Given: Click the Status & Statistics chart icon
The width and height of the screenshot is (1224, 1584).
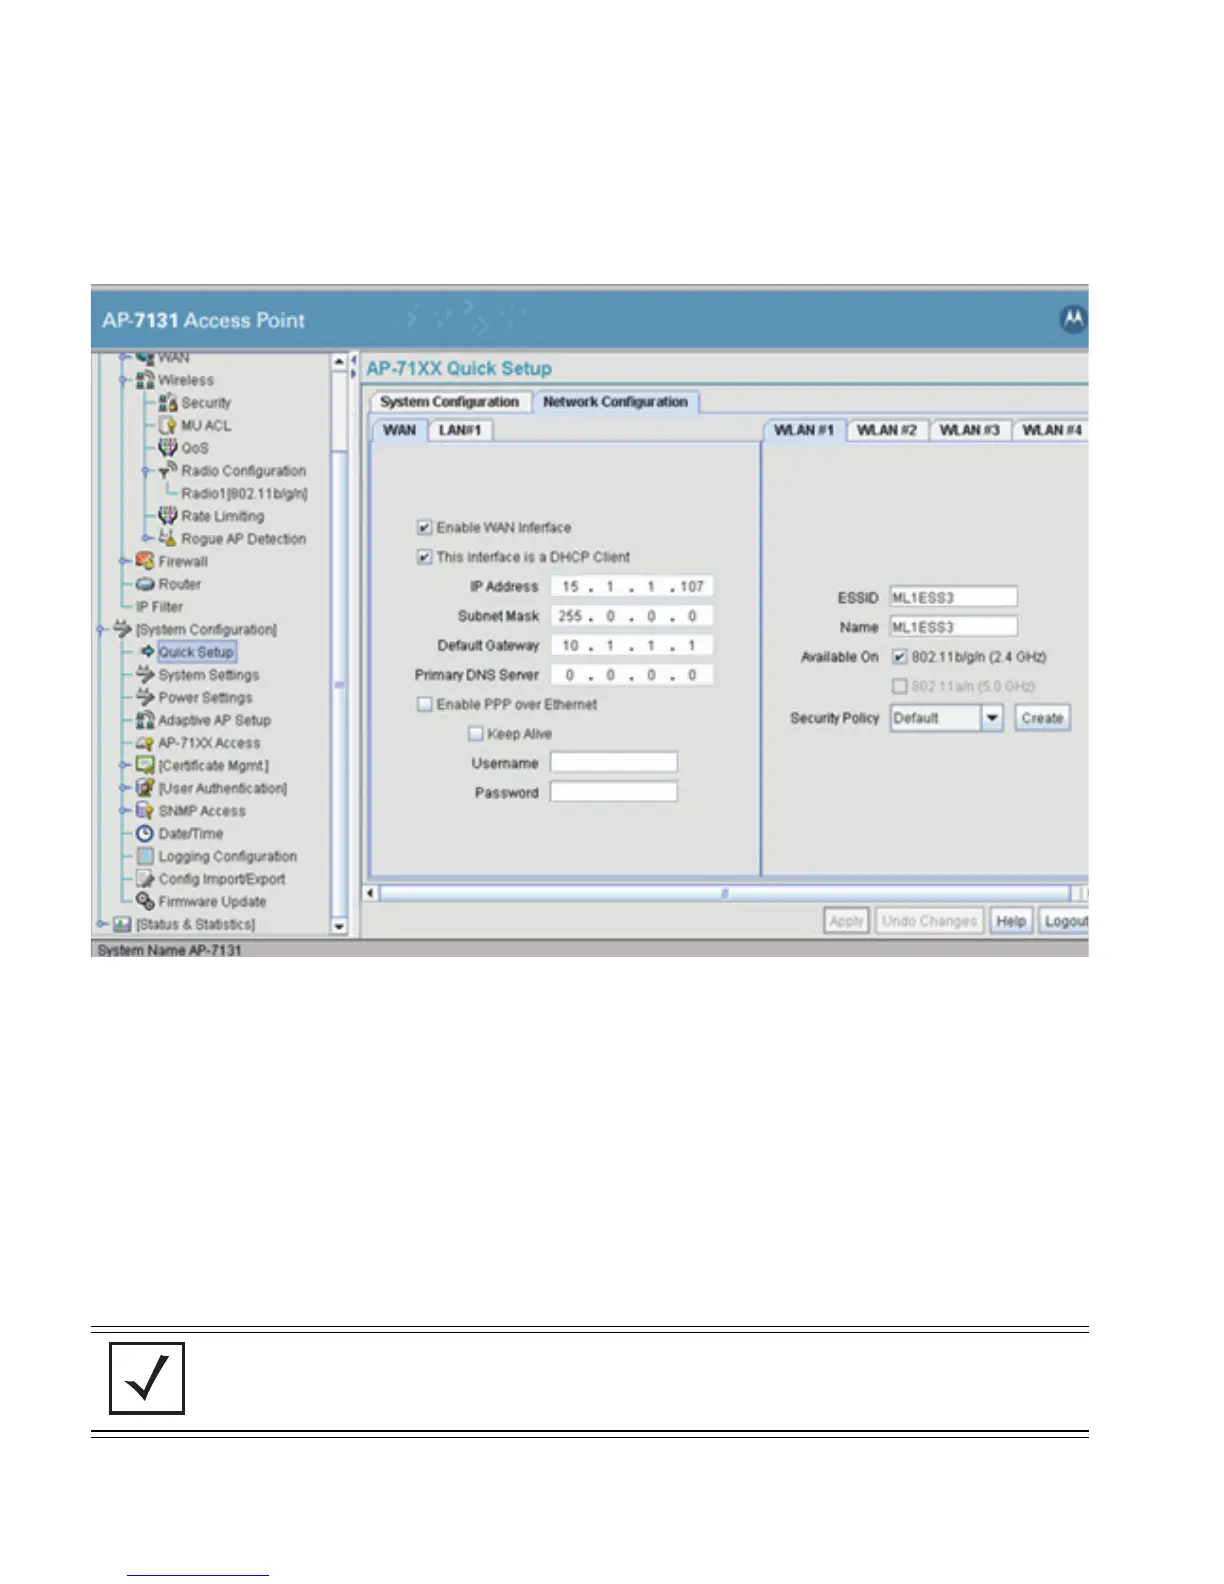Looking at the screenshot, I should (122, 924).
